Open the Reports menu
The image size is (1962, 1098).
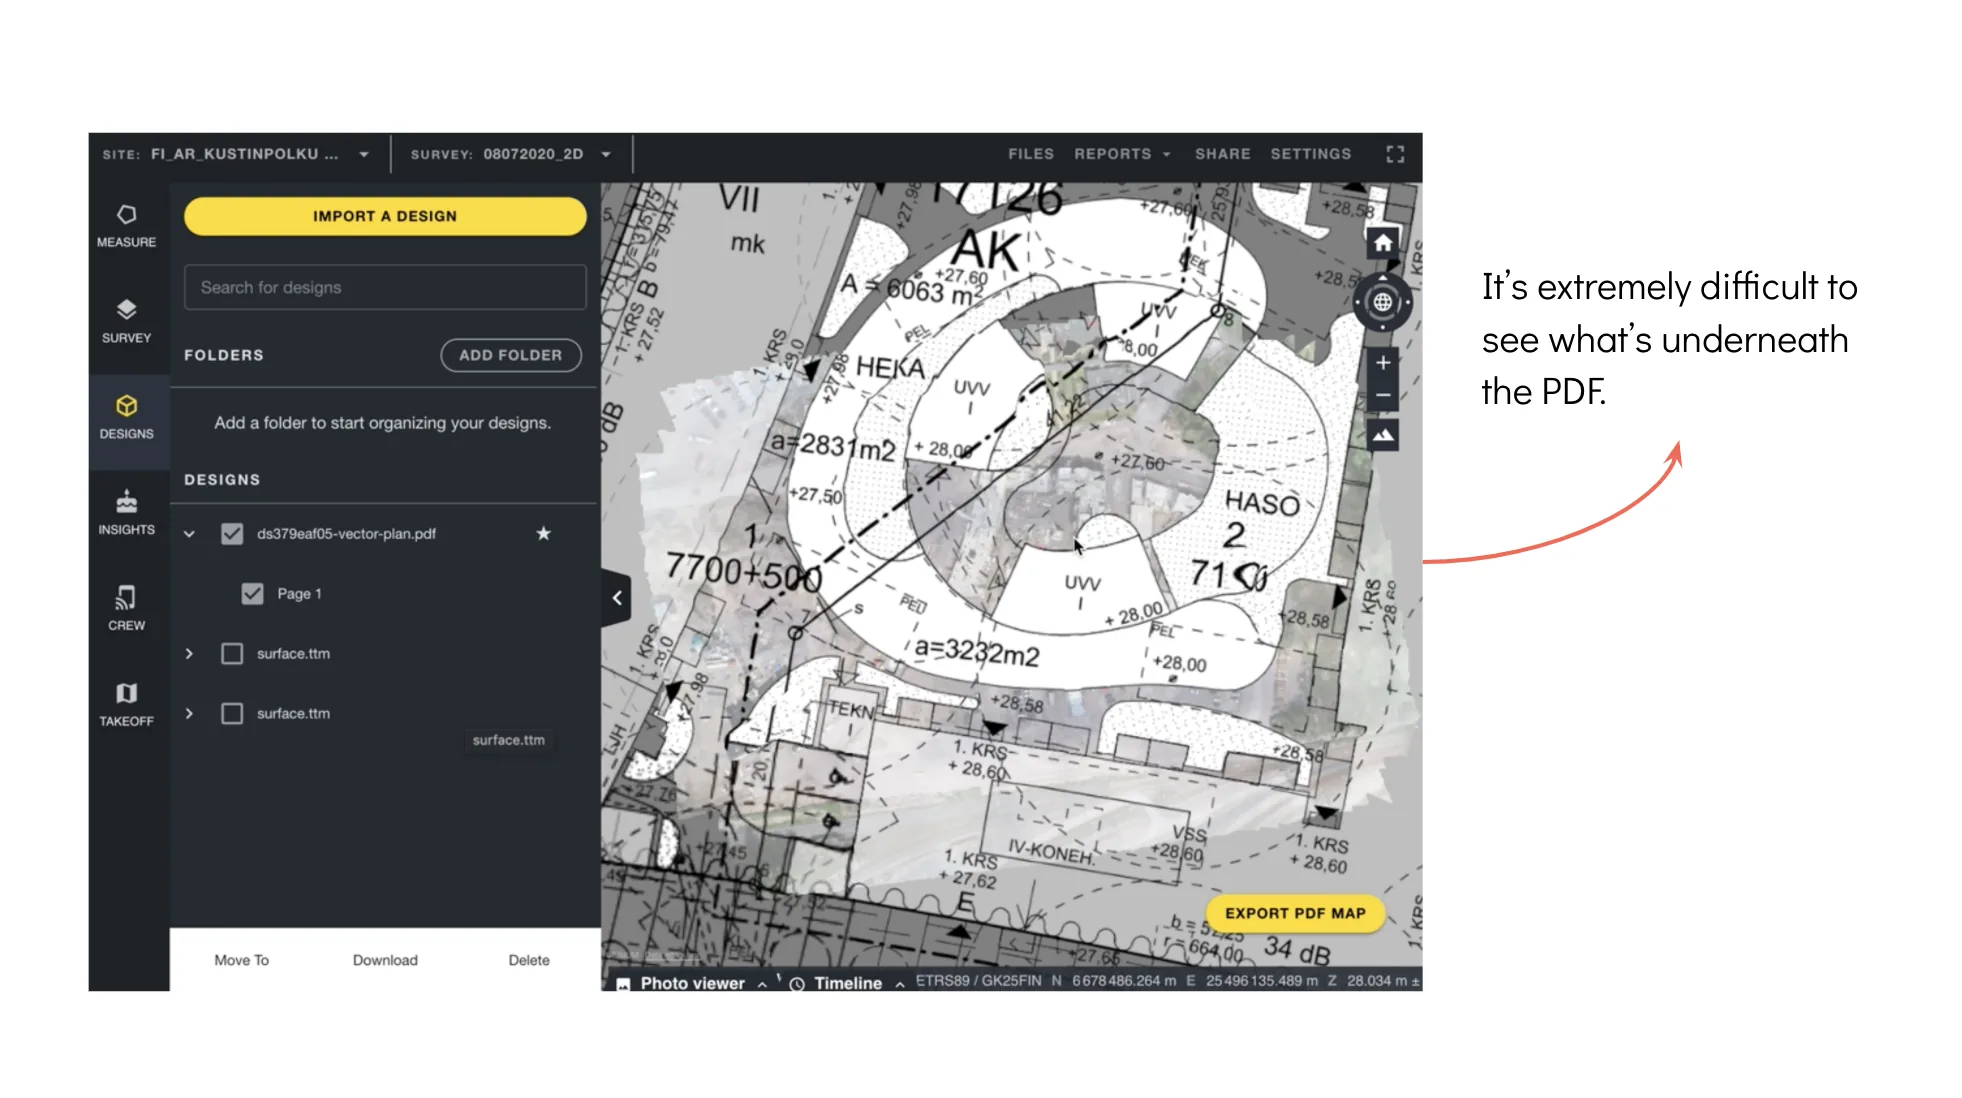click(x=1121, y=154)
